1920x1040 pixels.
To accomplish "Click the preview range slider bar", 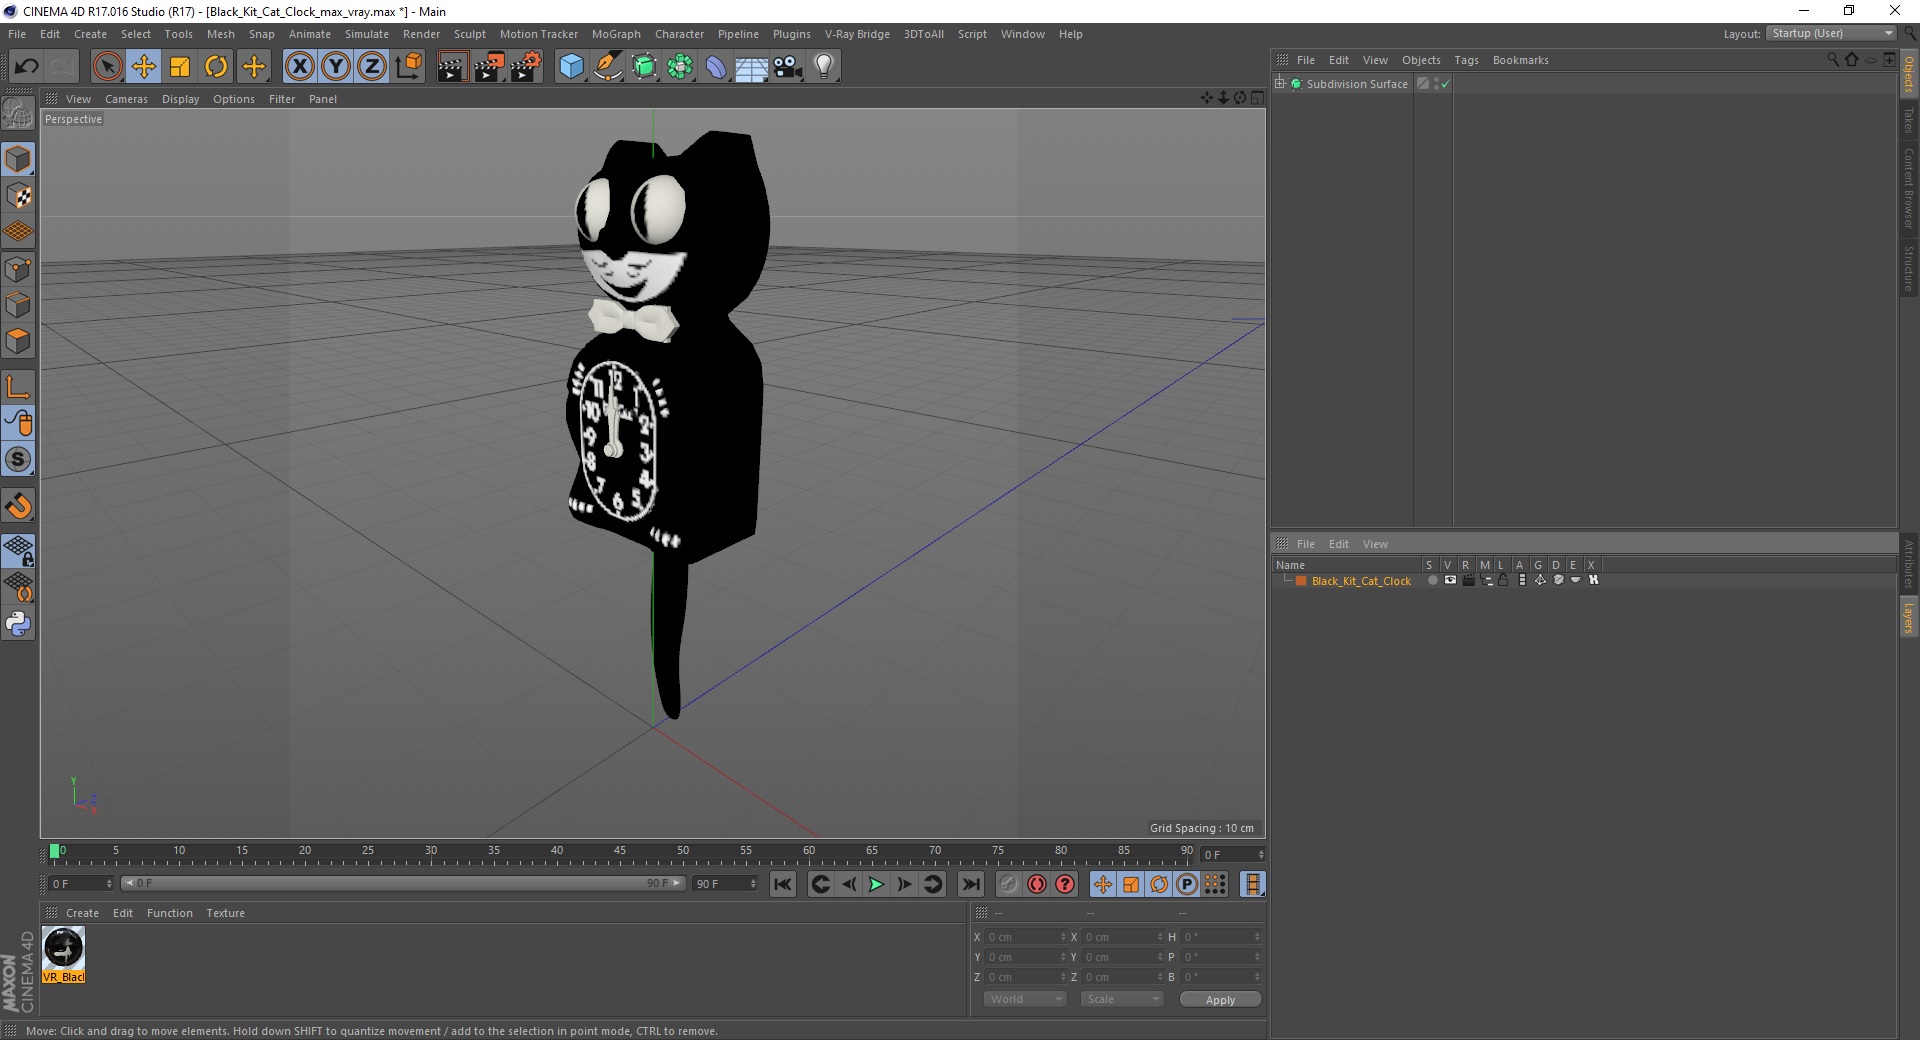I will (403, 883).
